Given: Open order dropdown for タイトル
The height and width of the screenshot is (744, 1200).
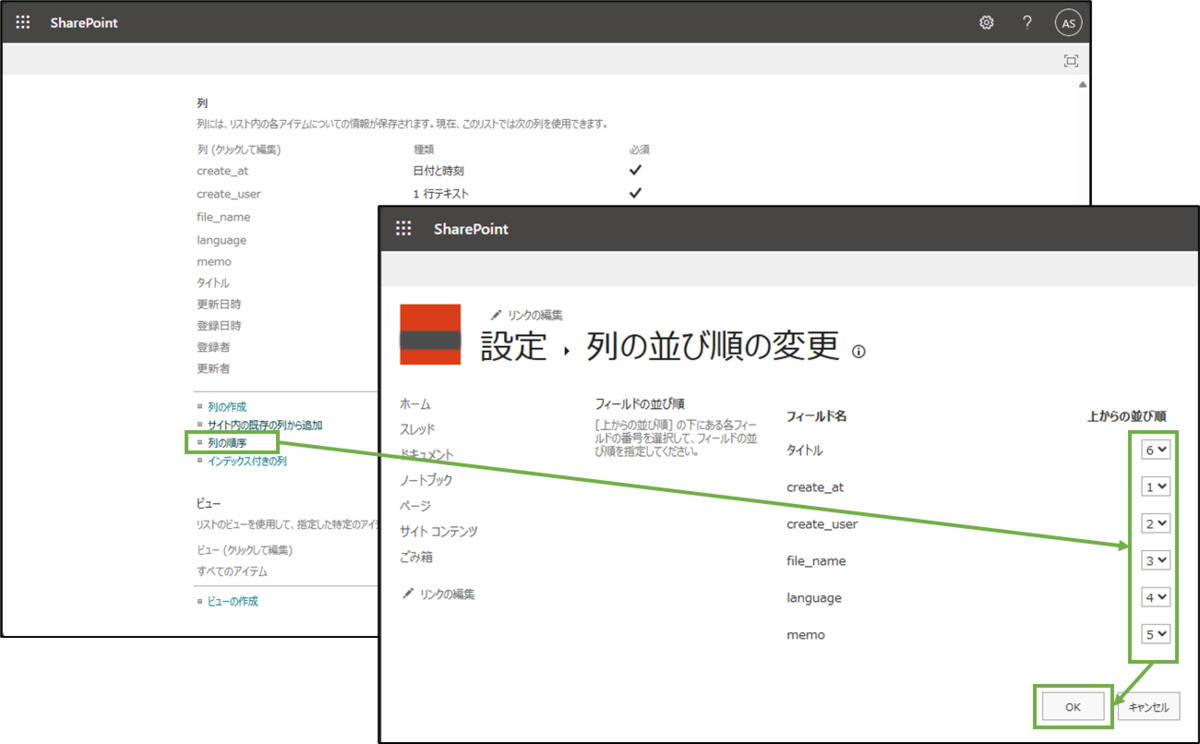Looking at the screenshot, I should pyautogui.click(x=1156, y=451).
